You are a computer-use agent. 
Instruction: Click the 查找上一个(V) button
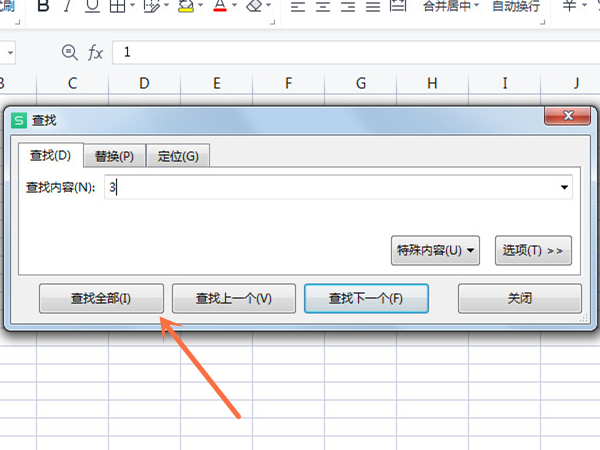pyautogui.click(x=233, y=298)
